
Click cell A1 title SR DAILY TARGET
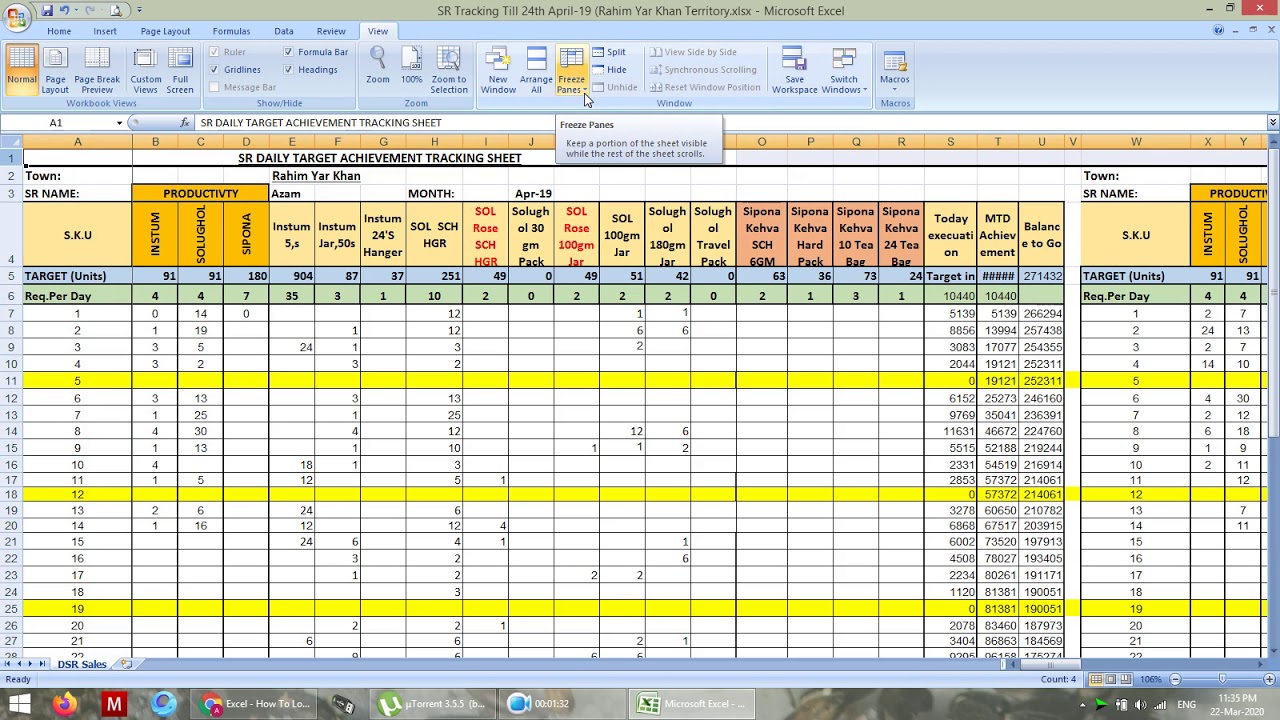[x=379, y=158]
